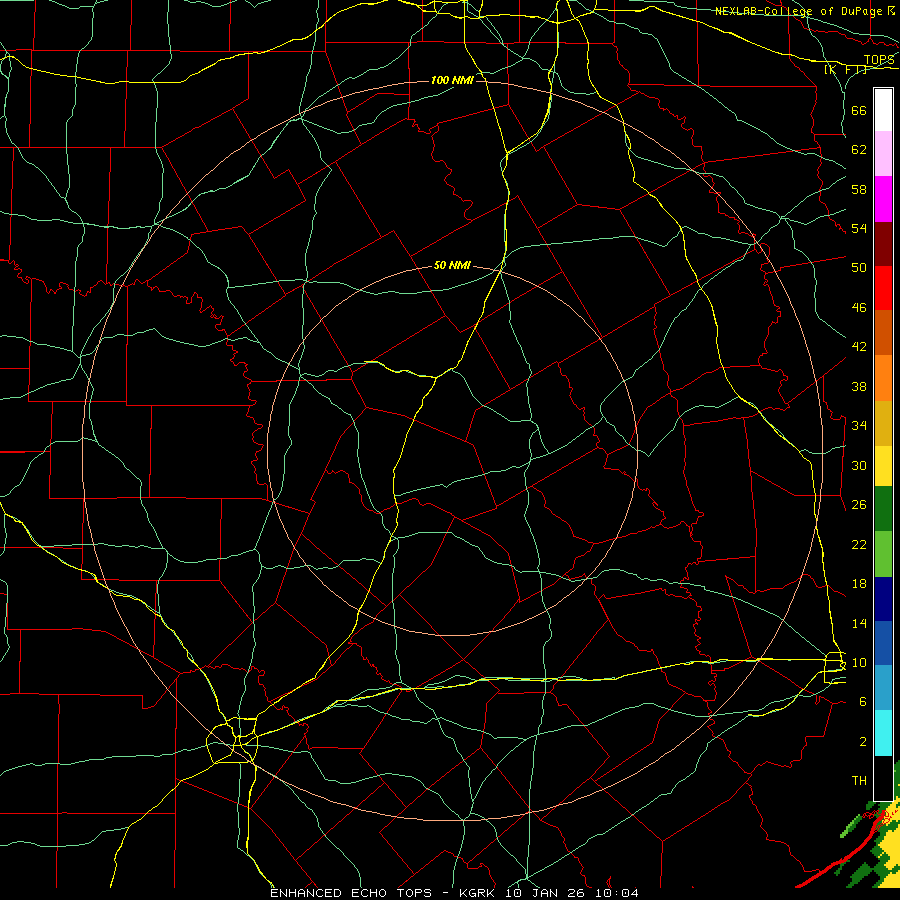Click the white swatch in the tops legend
This screenshot has width=900, height=900.
click(883, 110)
